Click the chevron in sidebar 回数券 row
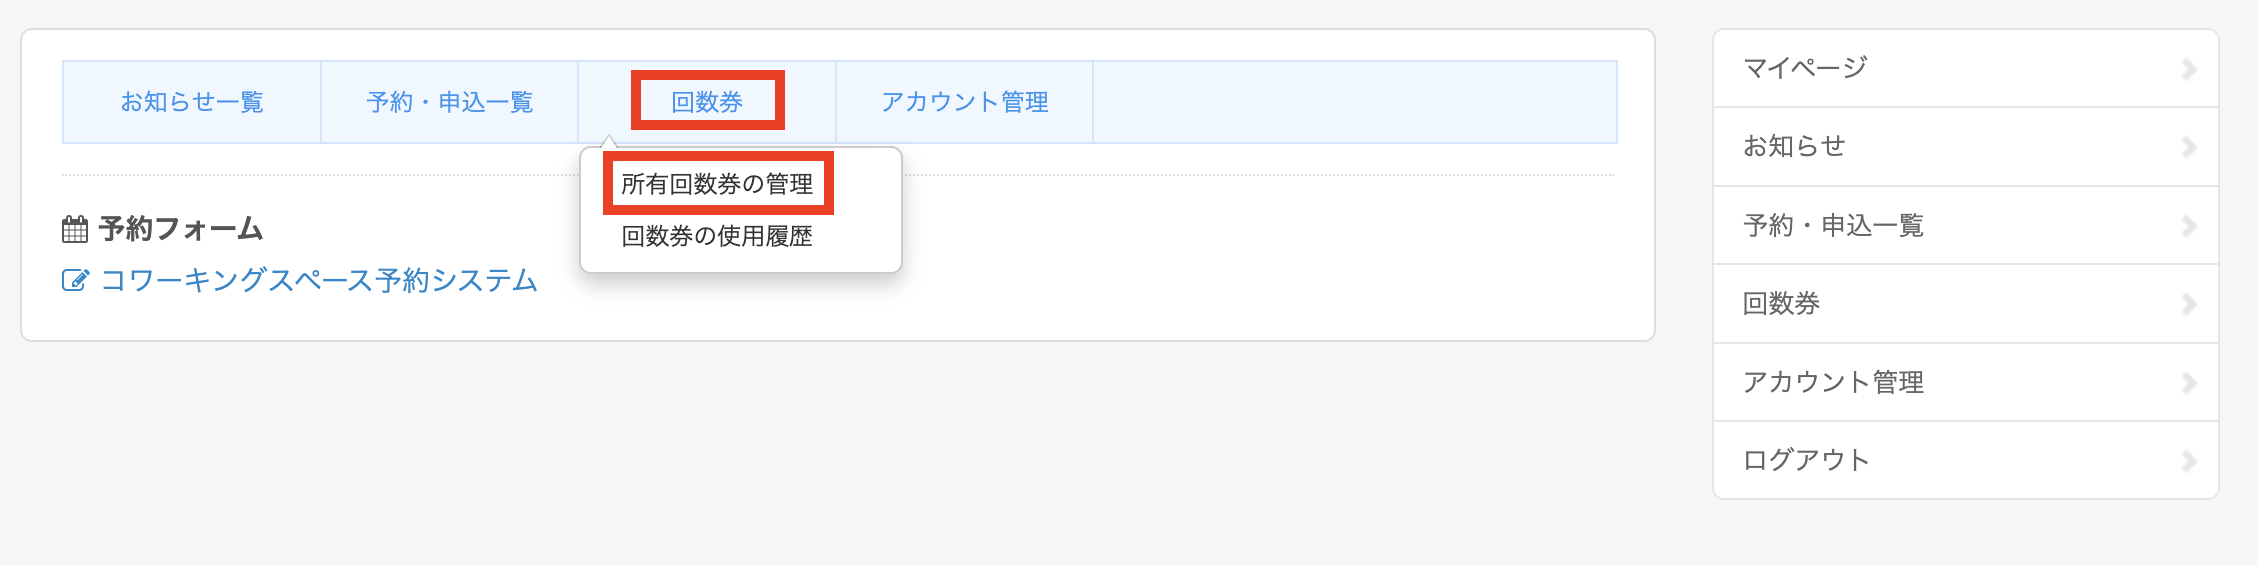The width and height of the screenshot is (2258, 566). (2188, 304)
